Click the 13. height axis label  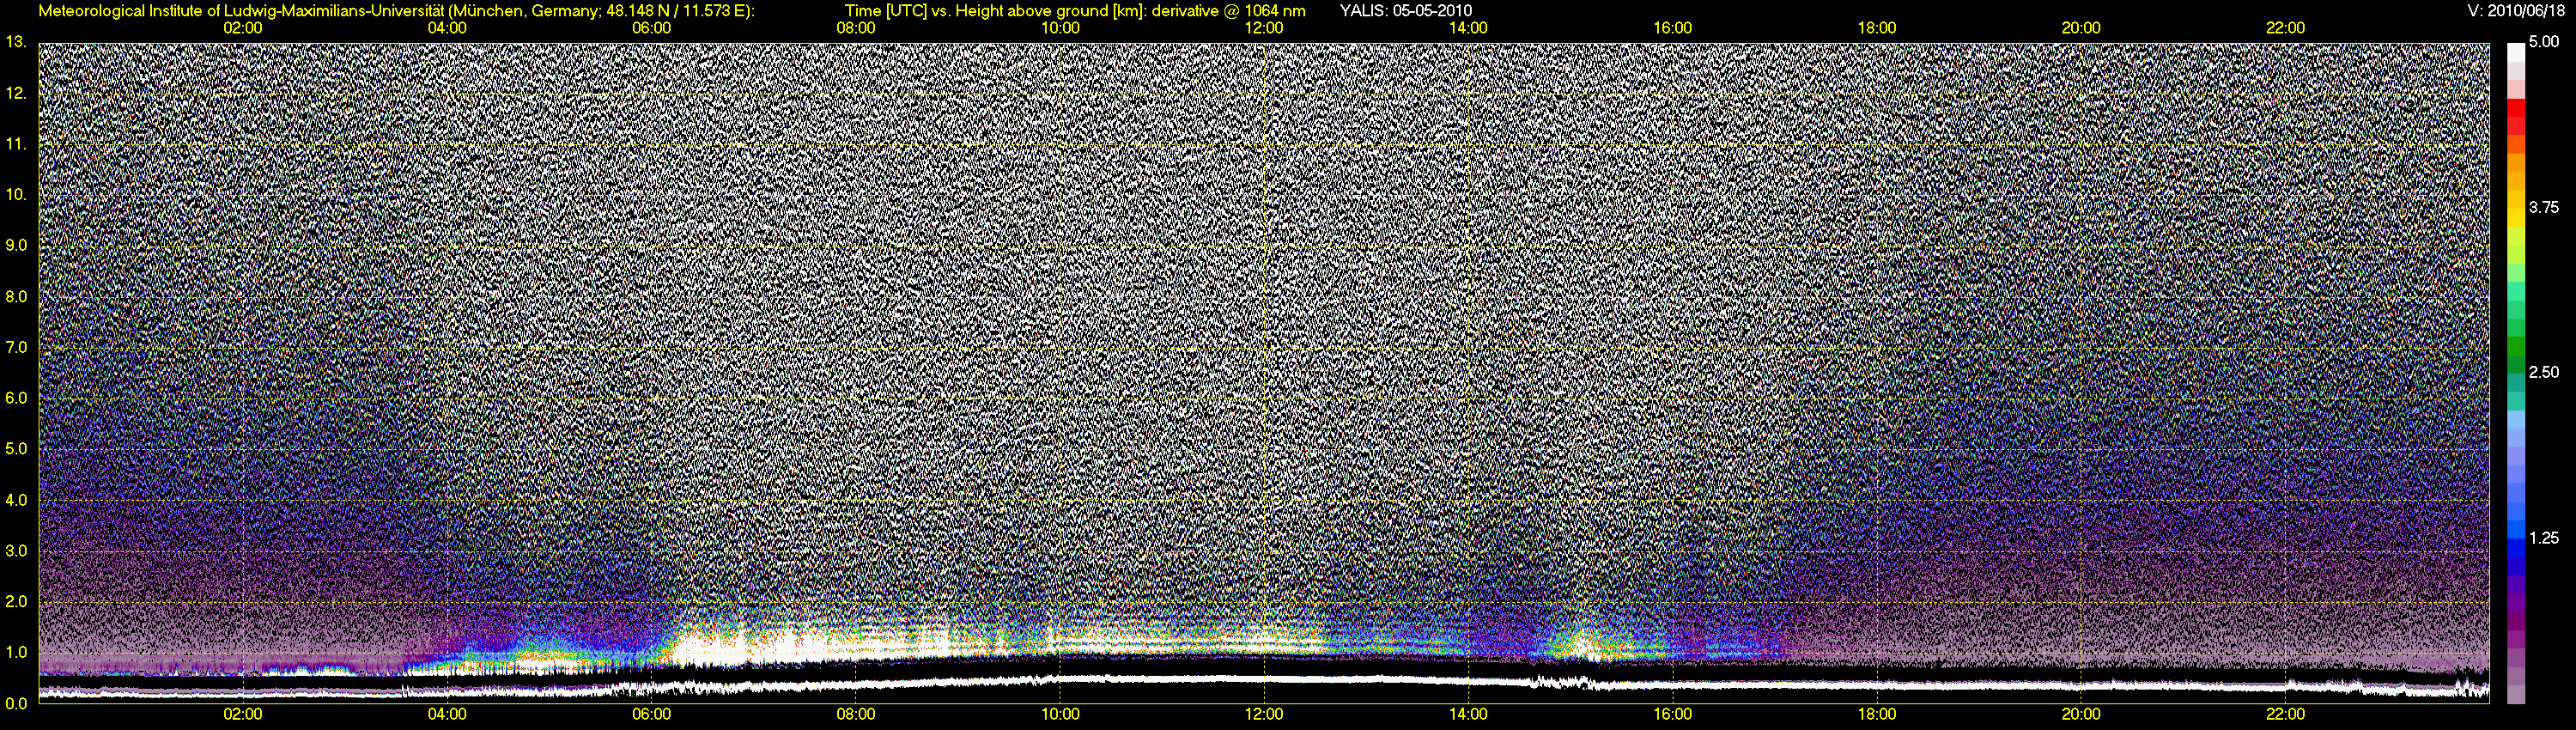[x=16, y=43]
